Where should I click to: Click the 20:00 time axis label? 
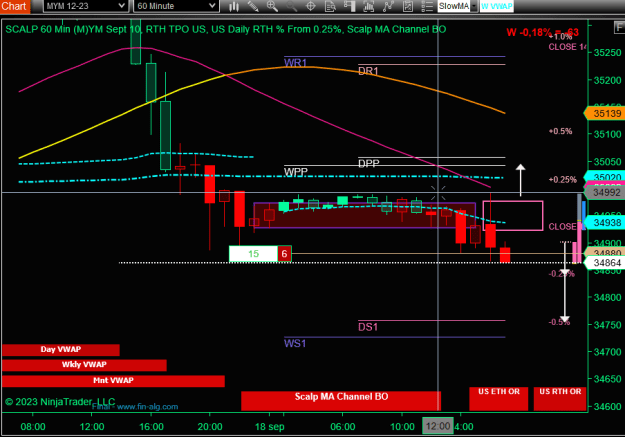coord(210,427)
